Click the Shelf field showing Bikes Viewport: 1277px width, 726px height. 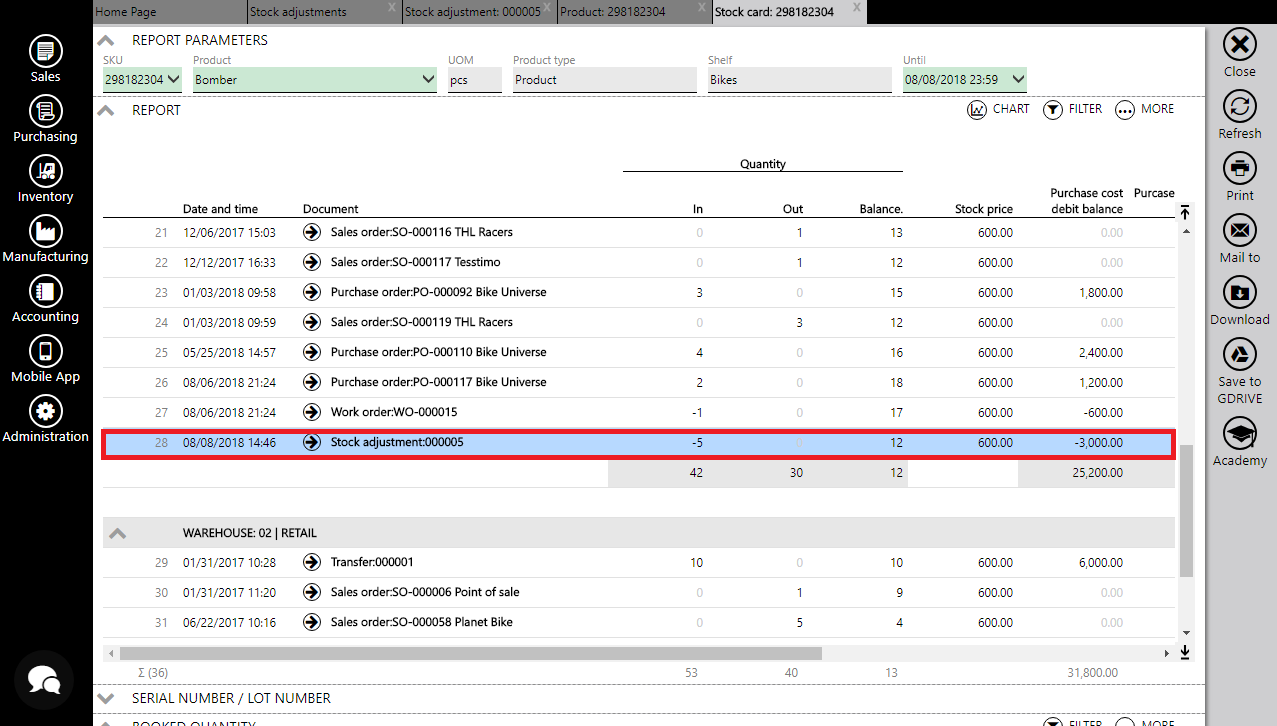click(x=799, y=80)
